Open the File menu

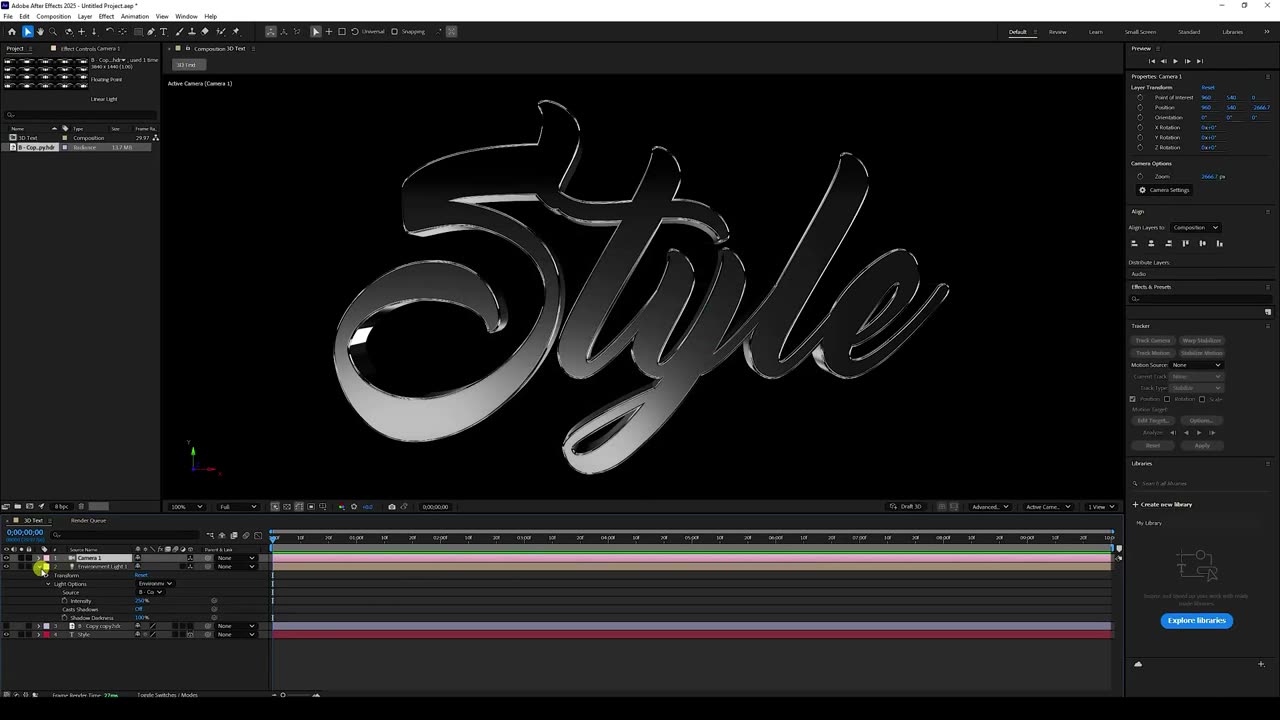(x=8, y=17)
